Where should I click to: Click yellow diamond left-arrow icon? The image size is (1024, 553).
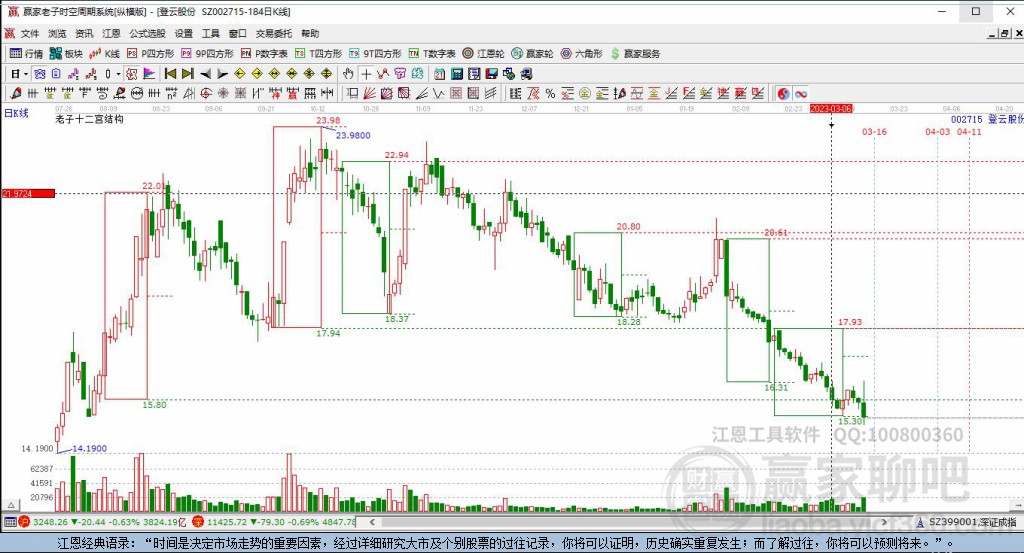pos(240,74)
